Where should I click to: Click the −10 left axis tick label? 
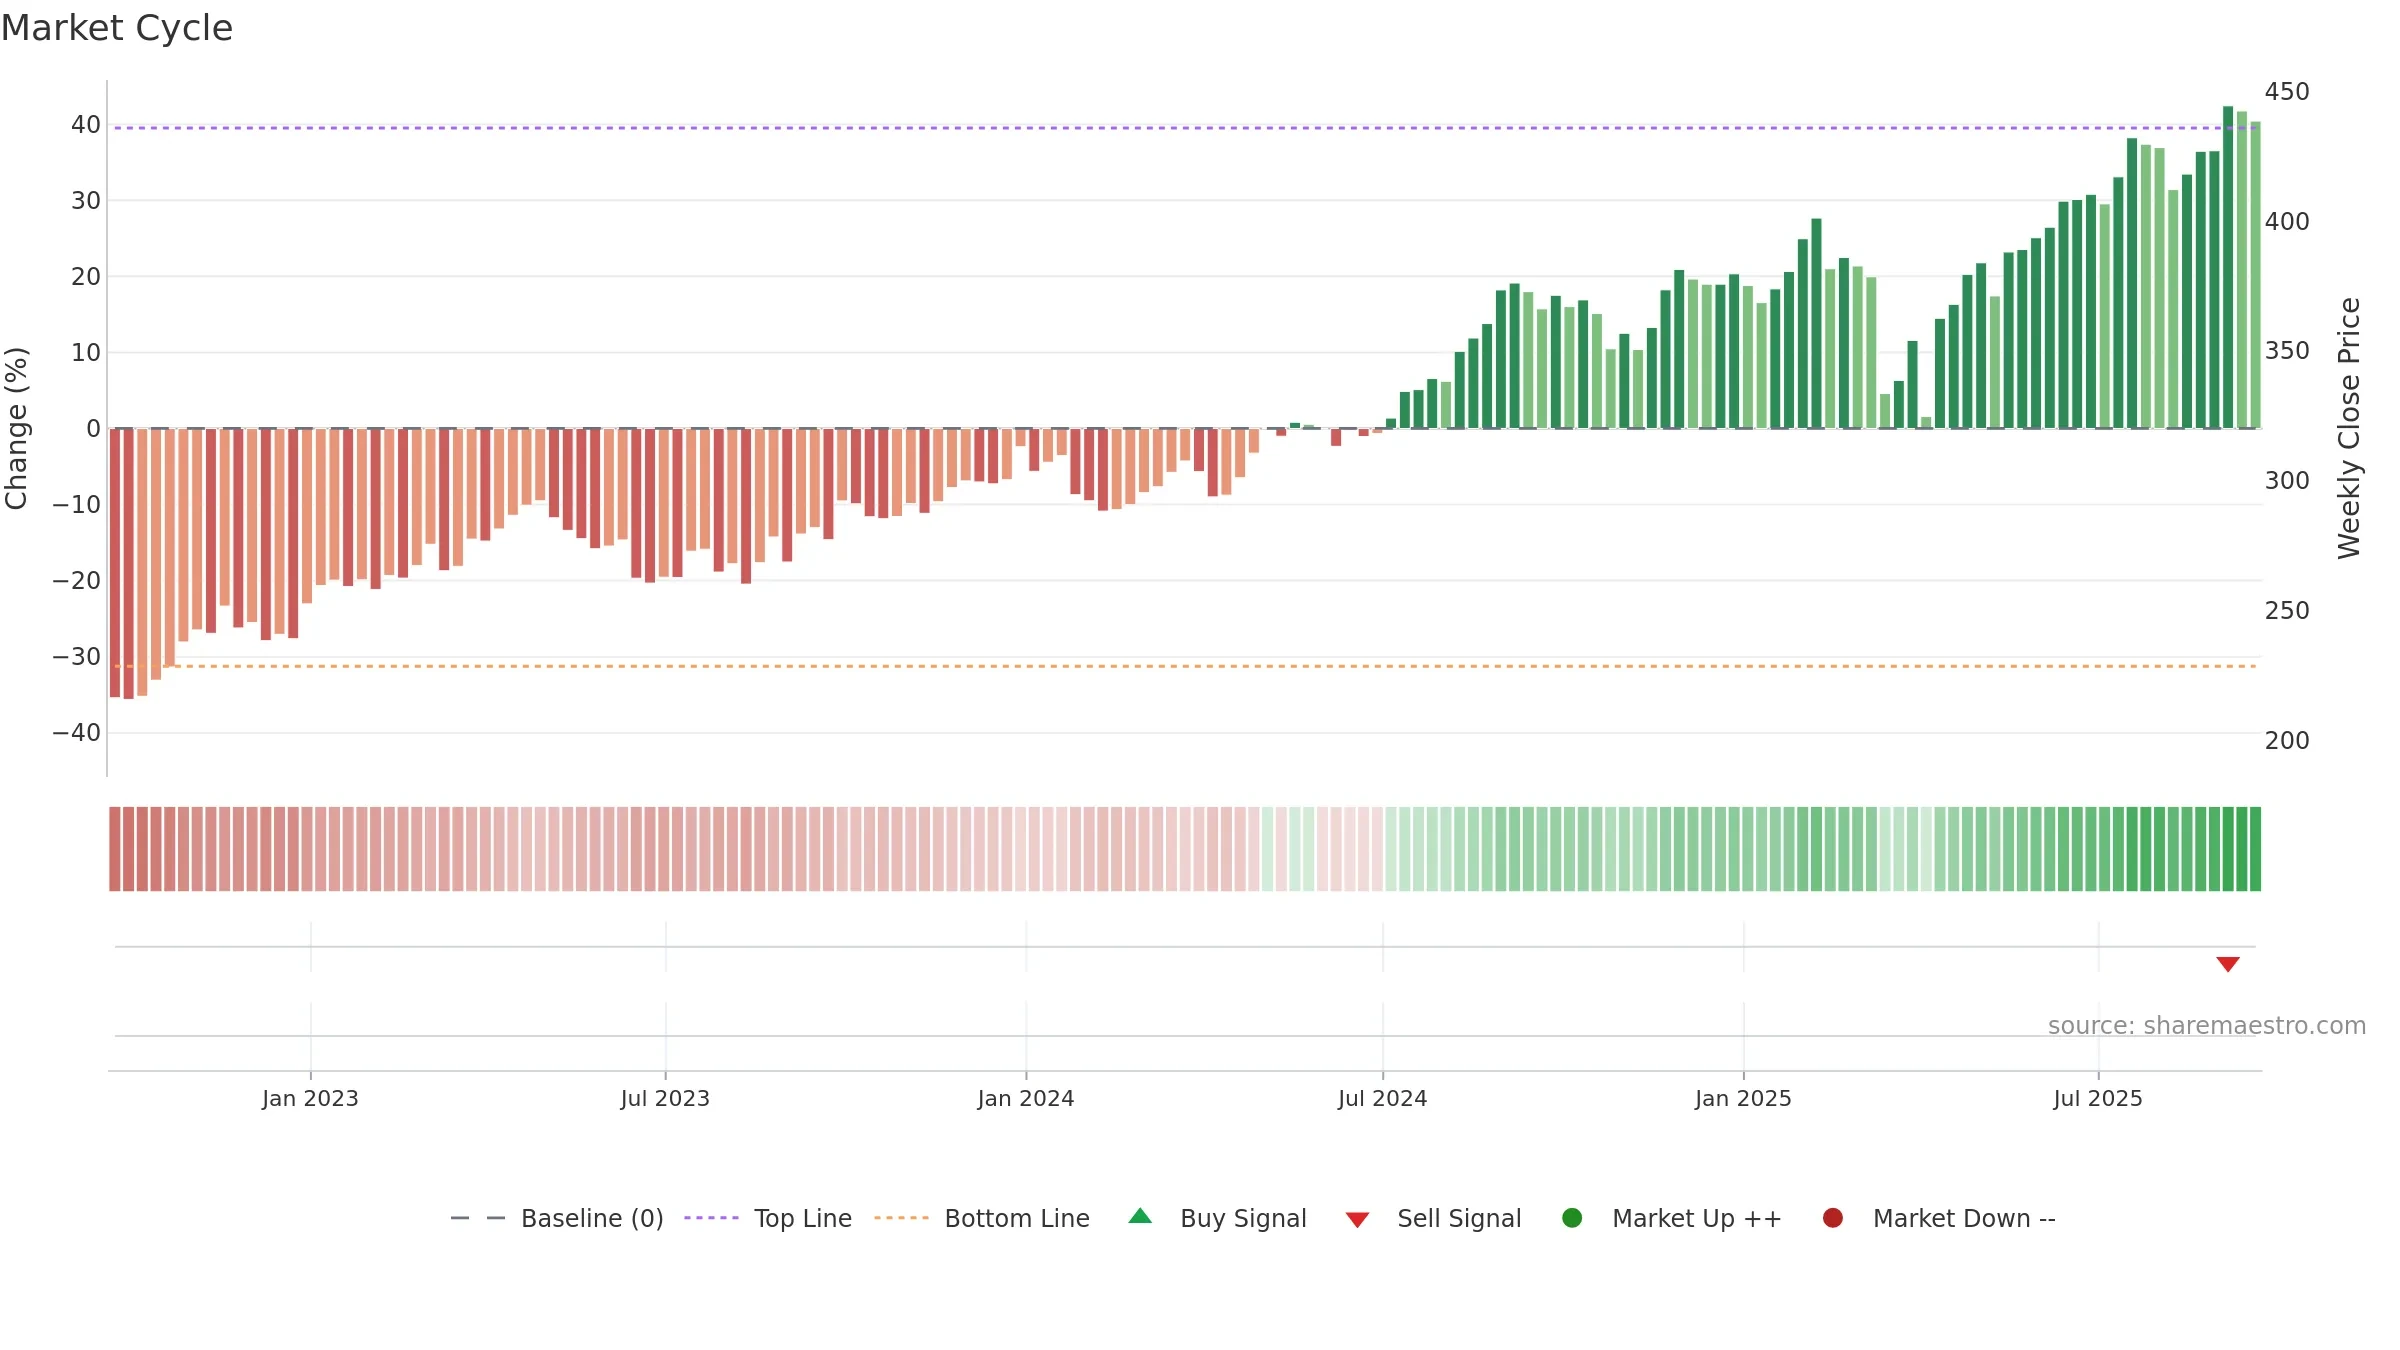click(77, 505)
